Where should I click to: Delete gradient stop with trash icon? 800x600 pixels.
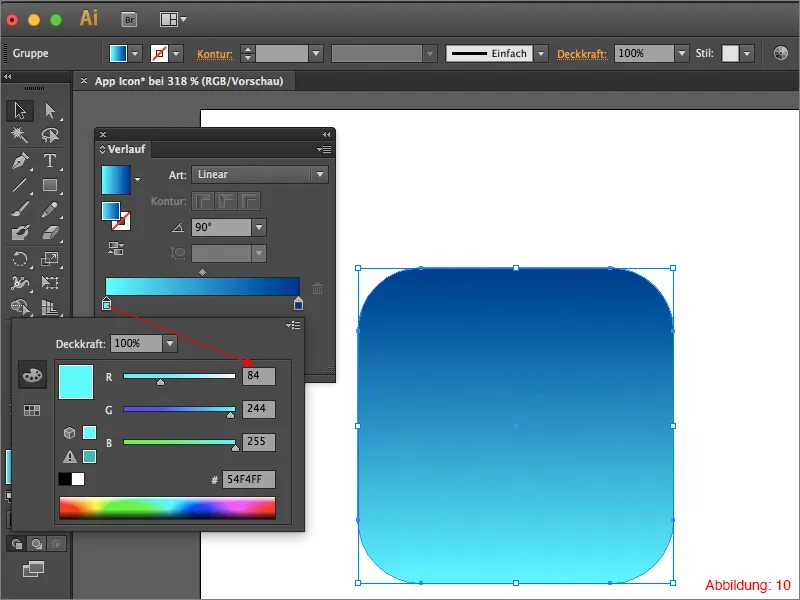point(317,288)
